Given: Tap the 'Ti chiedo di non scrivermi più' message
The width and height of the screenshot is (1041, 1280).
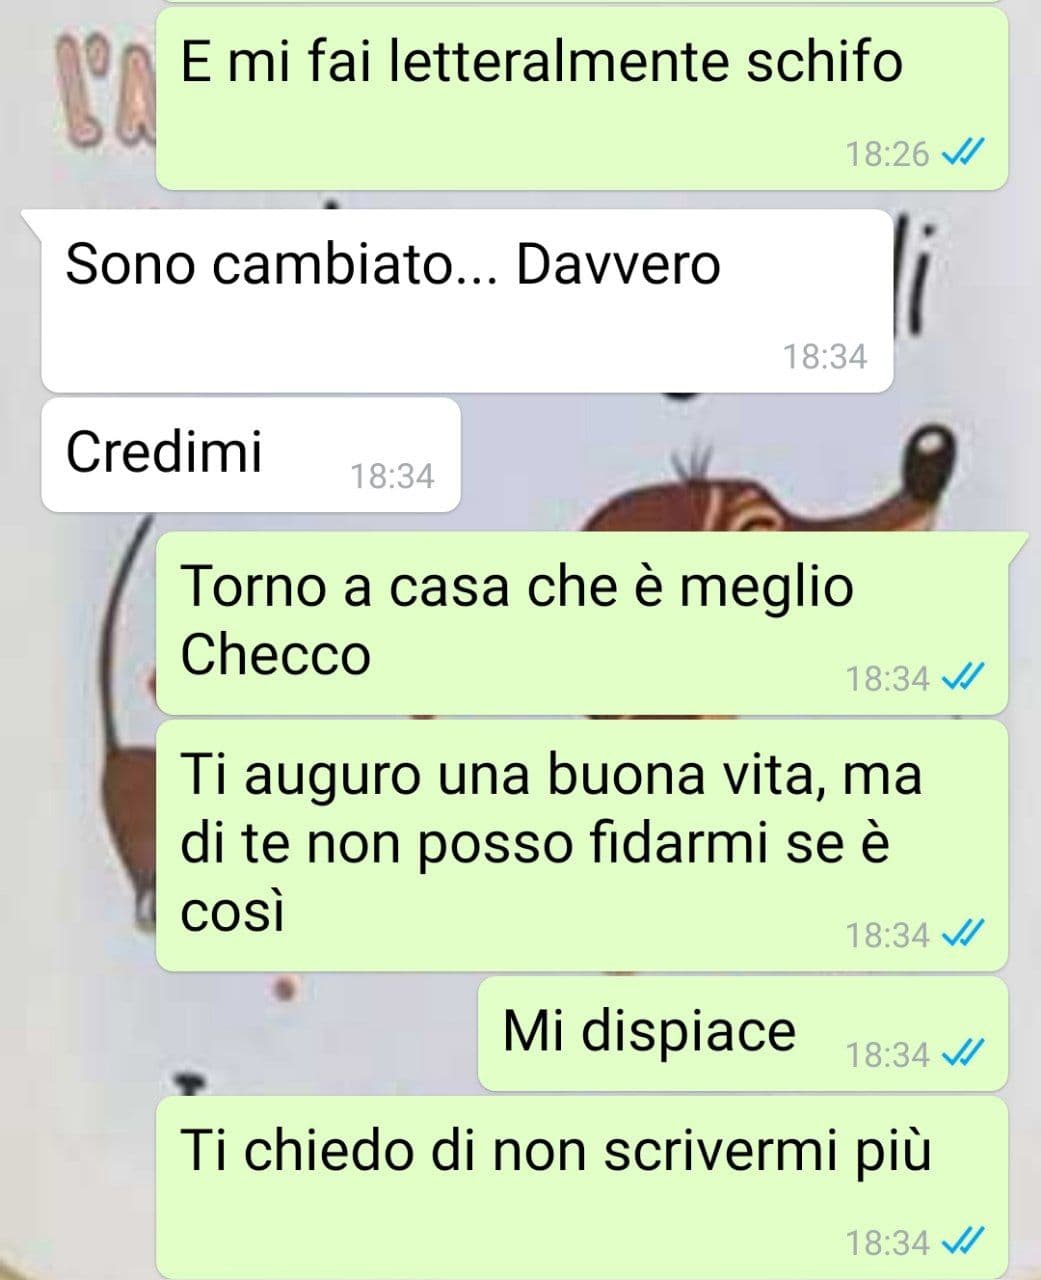Looking at the screenshot, I should point(581,1187).
